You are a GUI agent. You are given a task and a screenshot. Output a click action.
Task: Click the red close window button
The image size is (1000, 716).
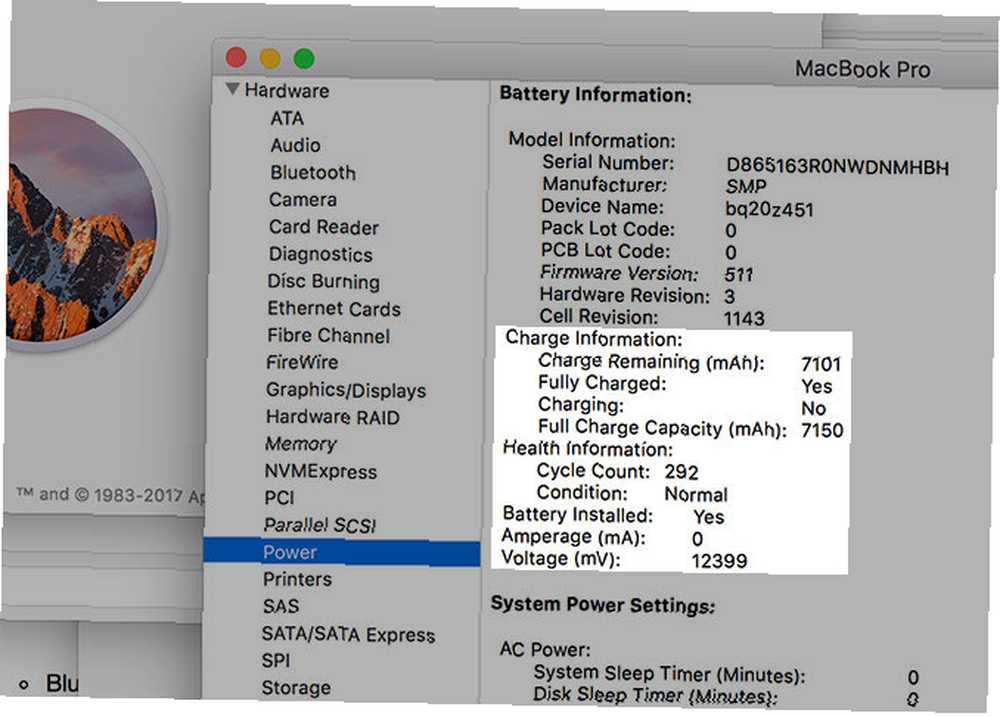pos(237,57)
